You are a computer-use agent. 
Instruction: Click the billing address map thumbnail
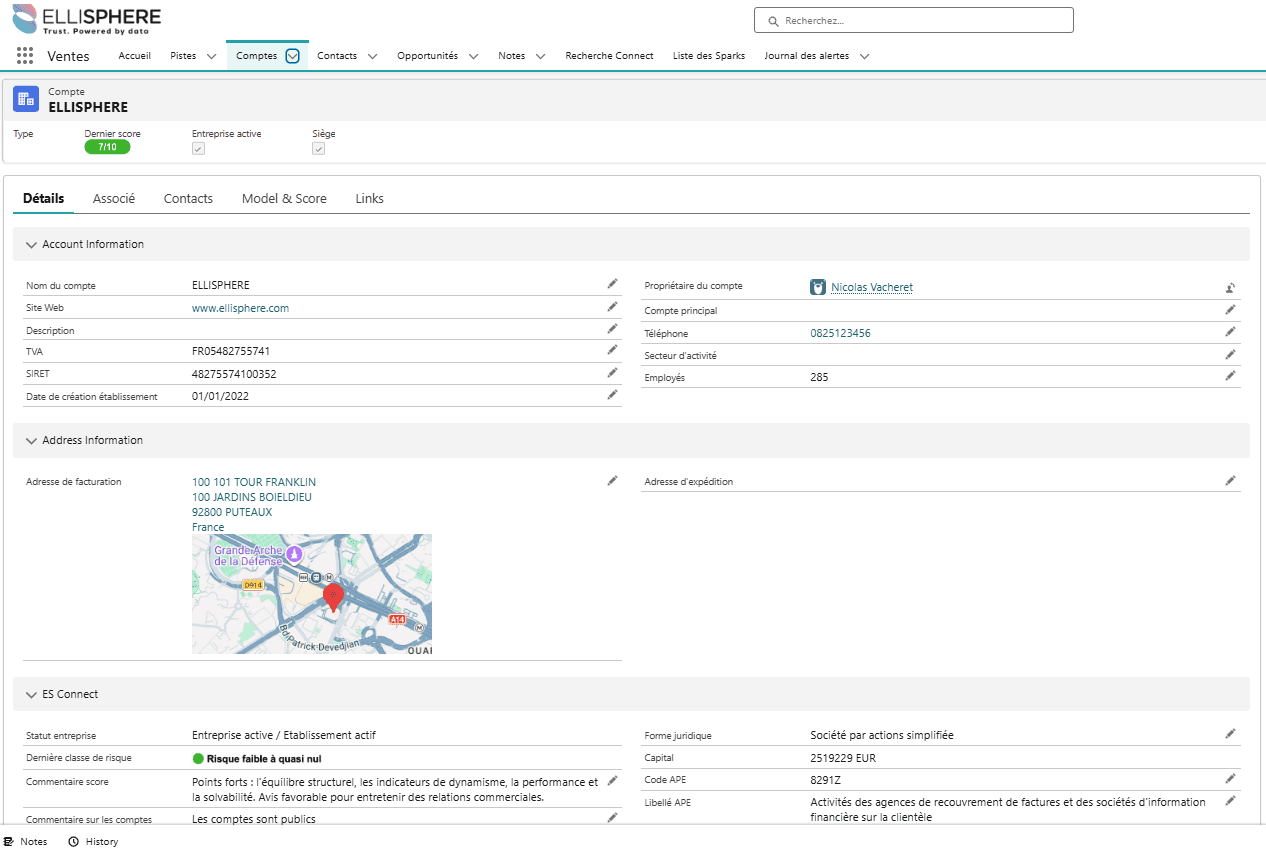point(312,594)
